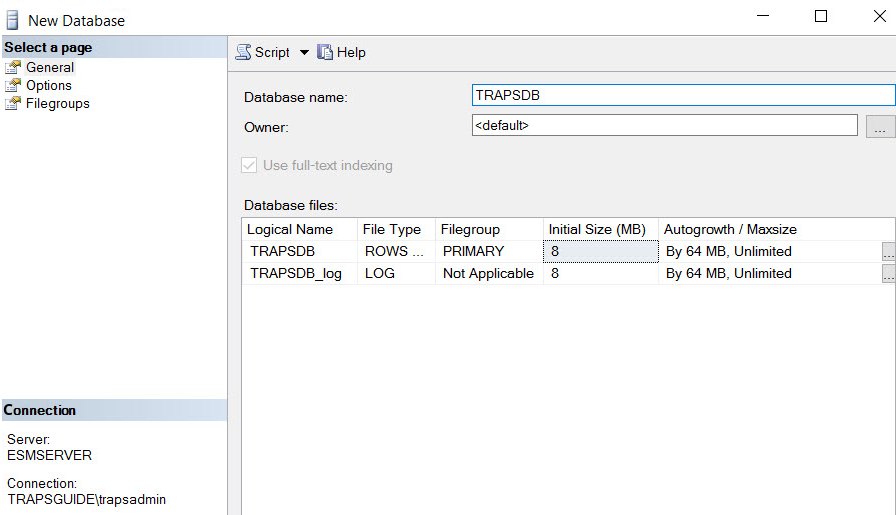Open autogrowth settings for TRAPSDB row
896x515 pixels.
[888, 252]
